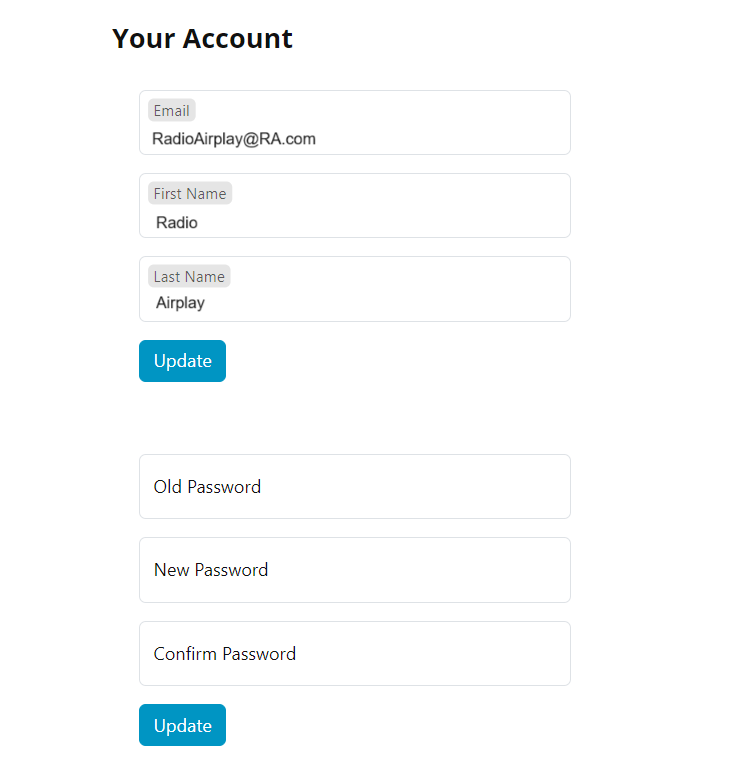
Task: Focus the New Password field
Action: click(354, 570)
